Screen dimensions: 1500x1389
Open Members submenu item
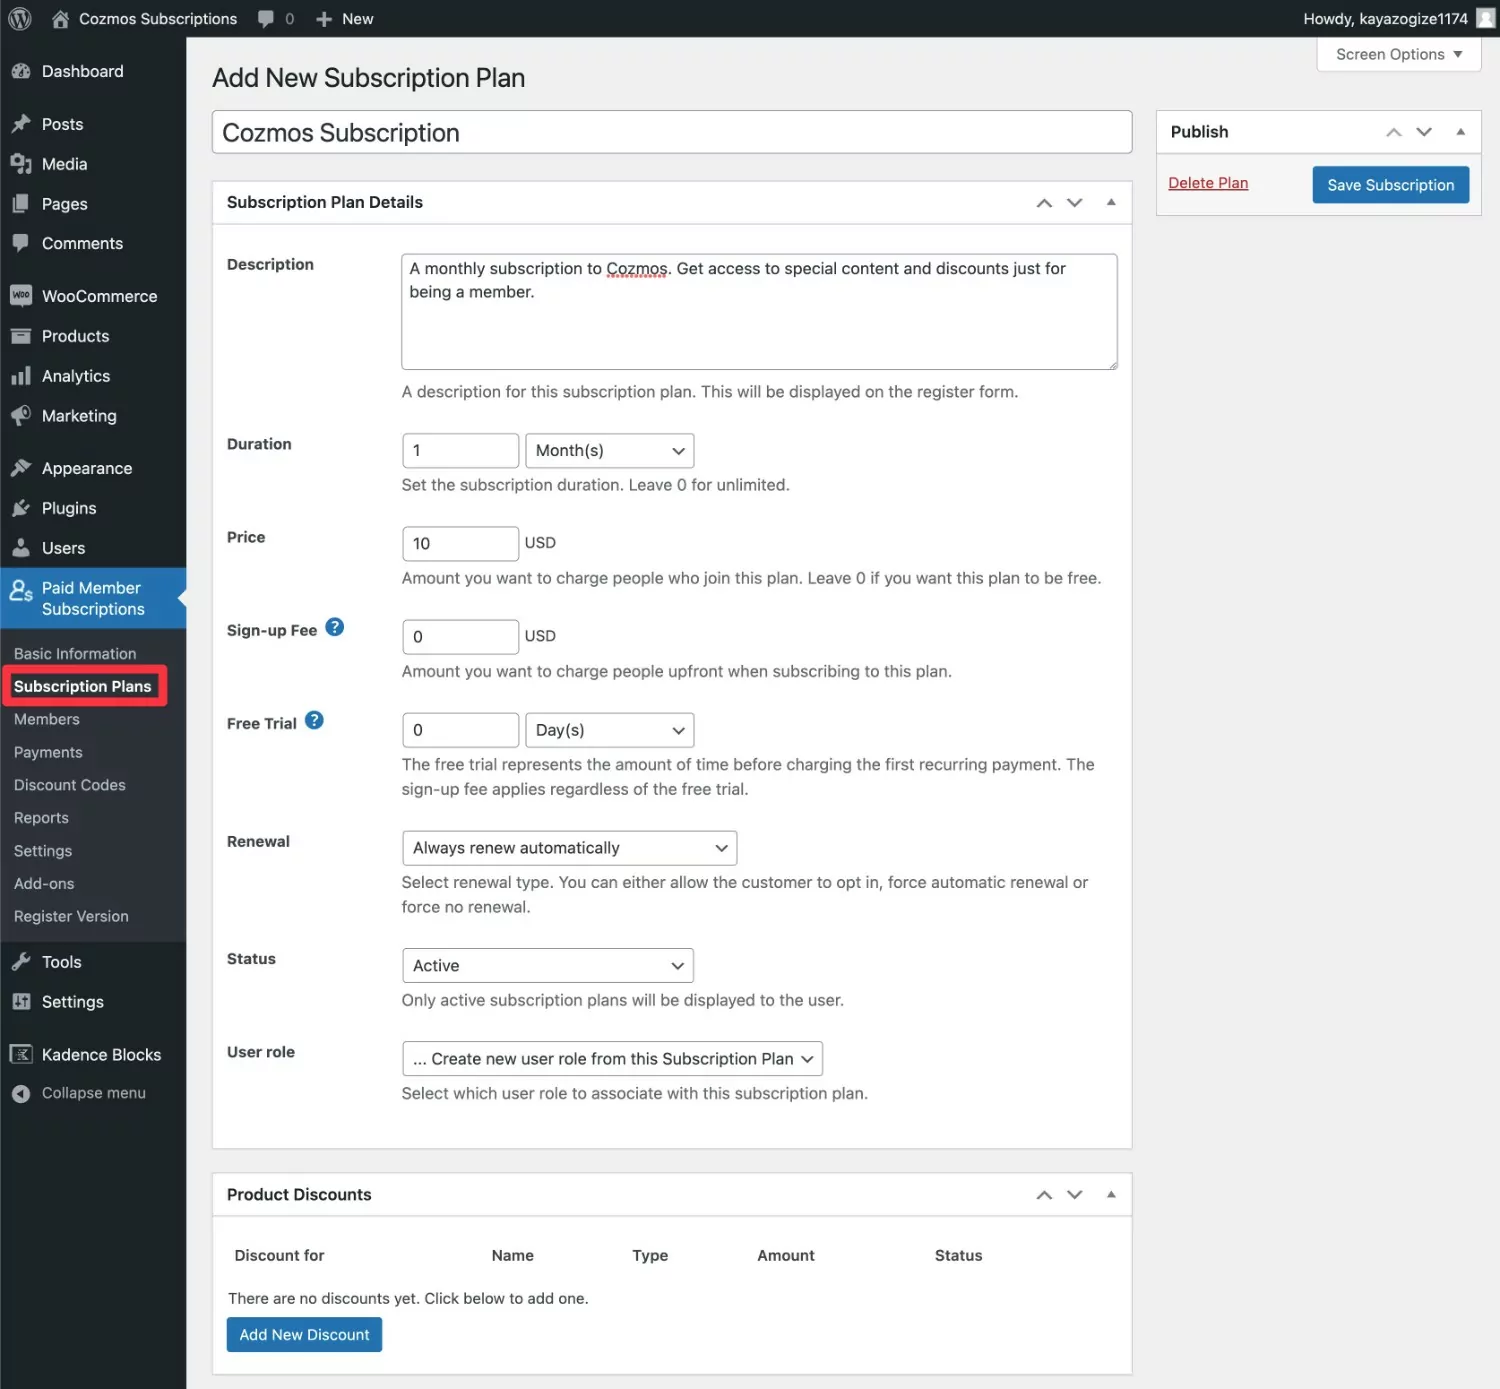[47, 720]
